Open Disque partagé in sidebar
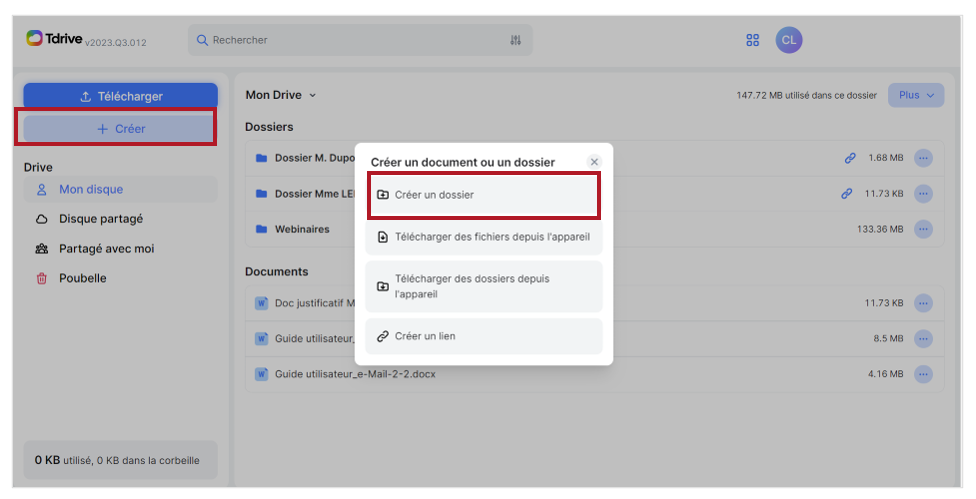 coord(101,219)
